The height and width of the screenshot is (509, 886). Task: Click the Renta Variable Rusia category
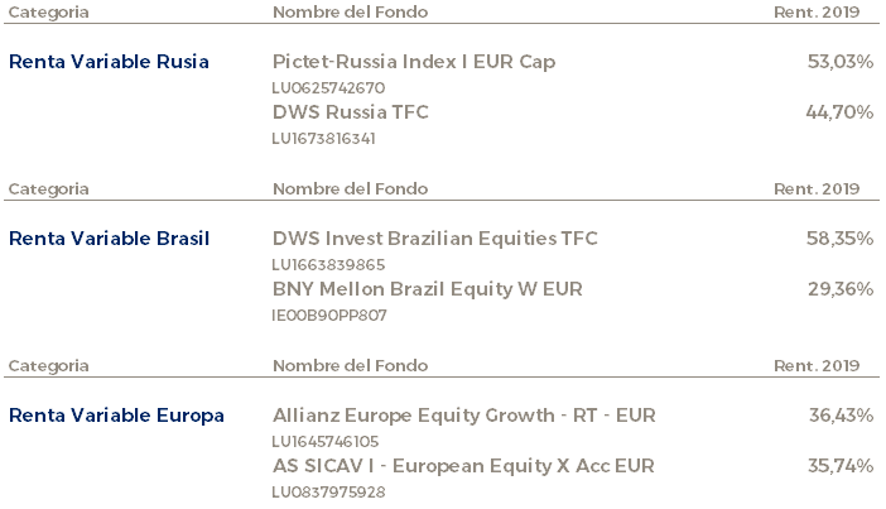click(x=109, y=62)
